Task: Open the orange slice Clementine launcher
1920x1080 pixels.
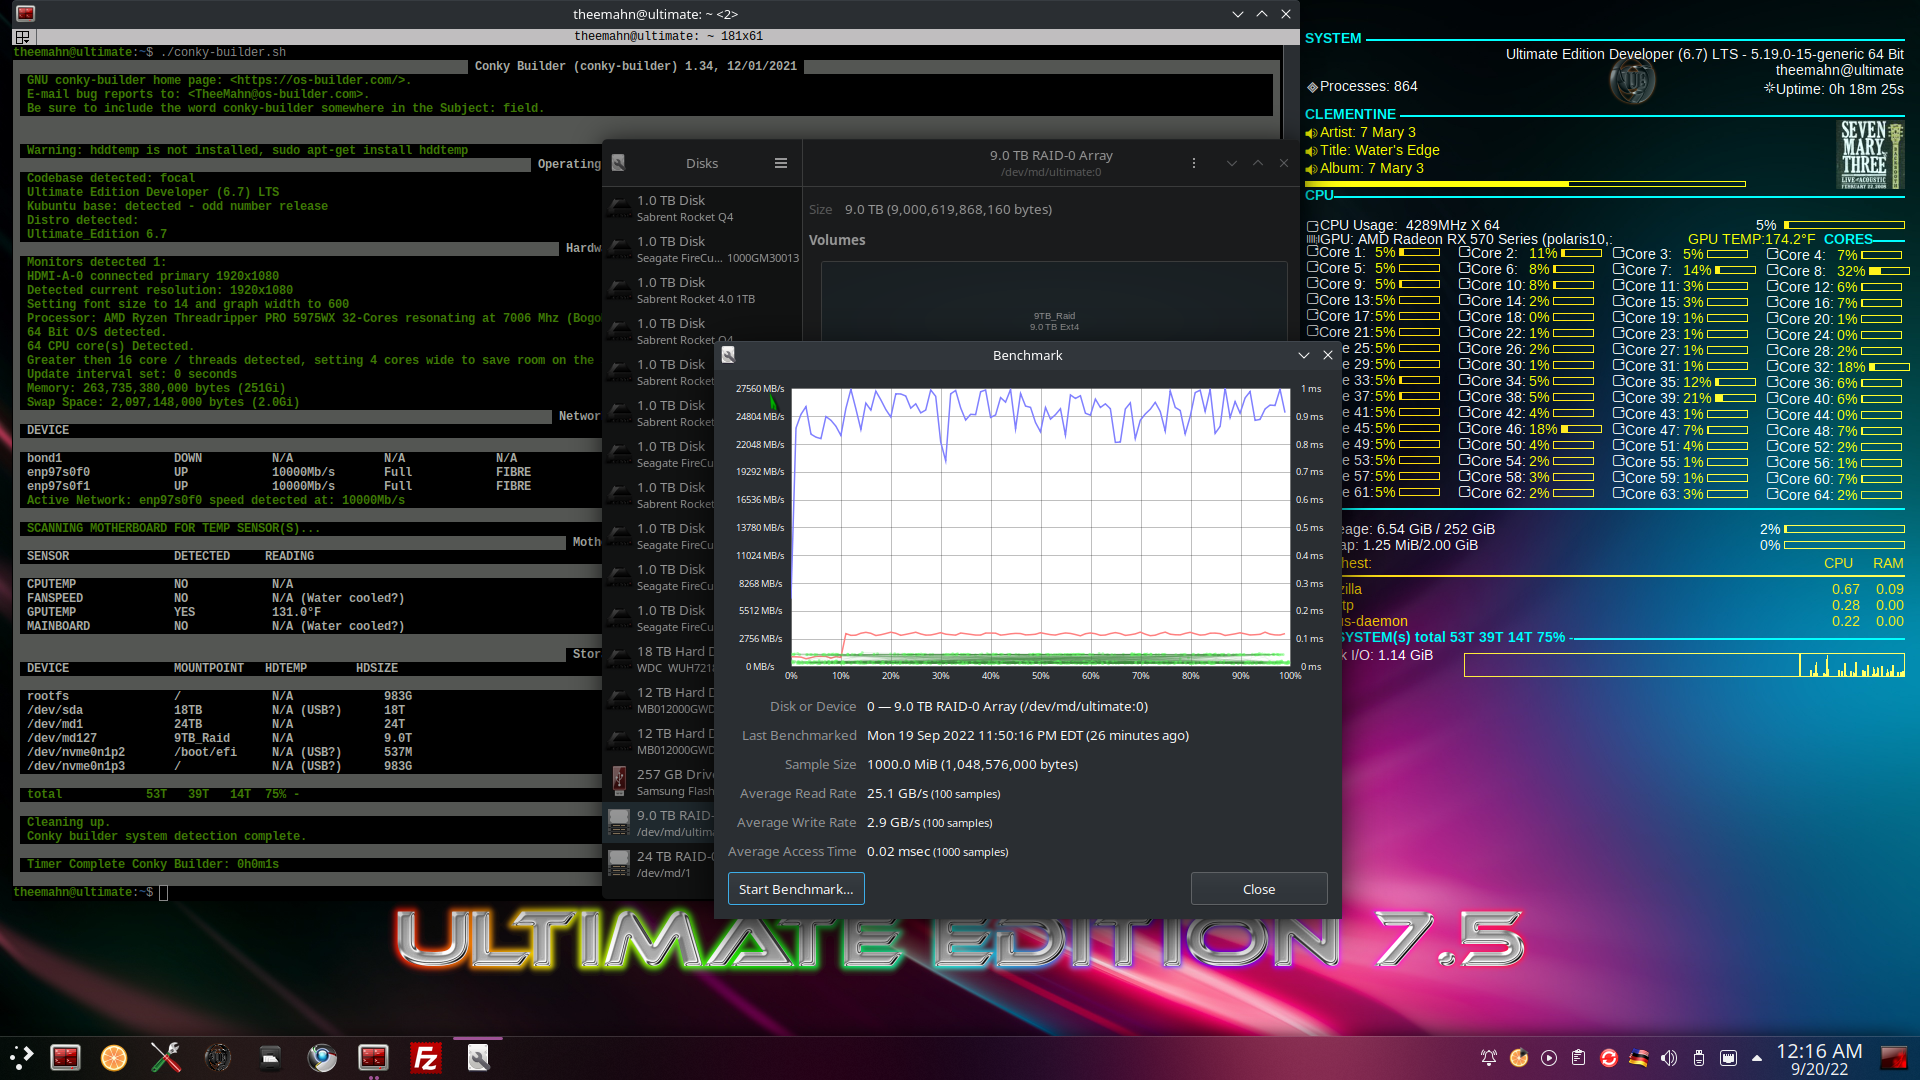Action: (114, 1057)
